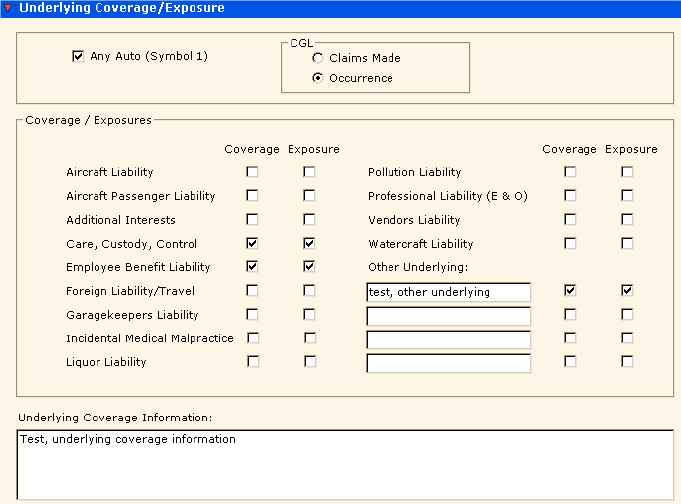This screenshot has height=504, width=681.
Task: Uncheck Care, Custody, Control Coverage checkbox
Action: tap(252, 243)
